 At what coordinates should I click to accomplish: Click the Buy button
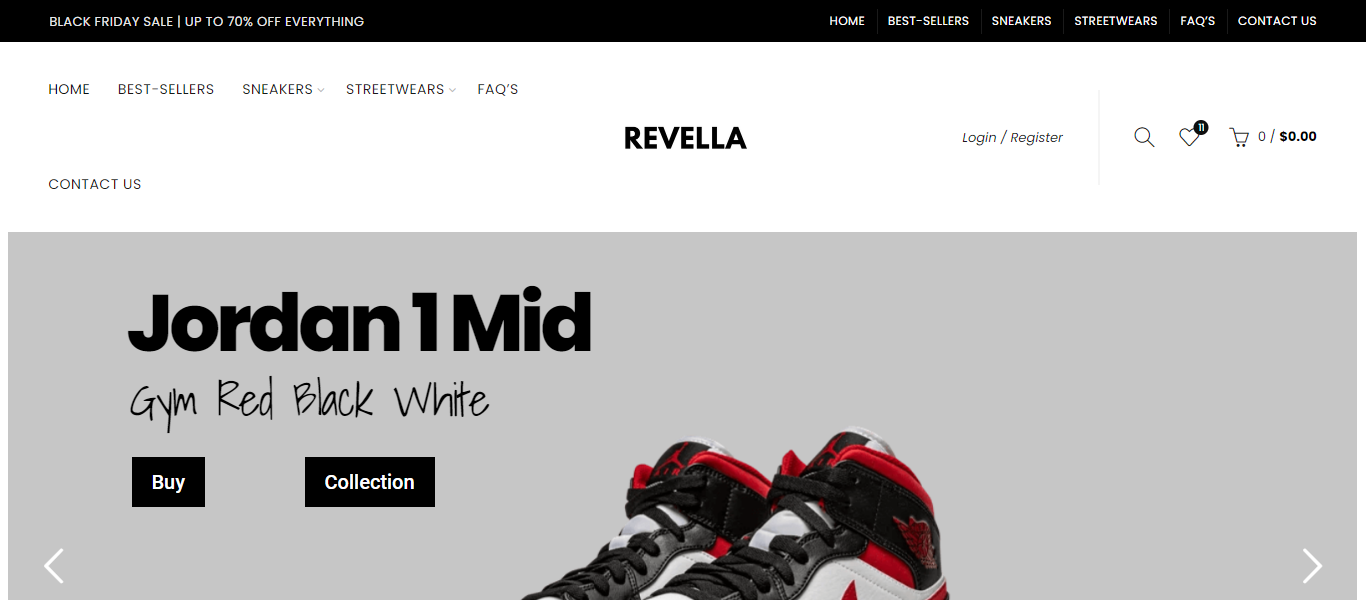tap(168, 482)
